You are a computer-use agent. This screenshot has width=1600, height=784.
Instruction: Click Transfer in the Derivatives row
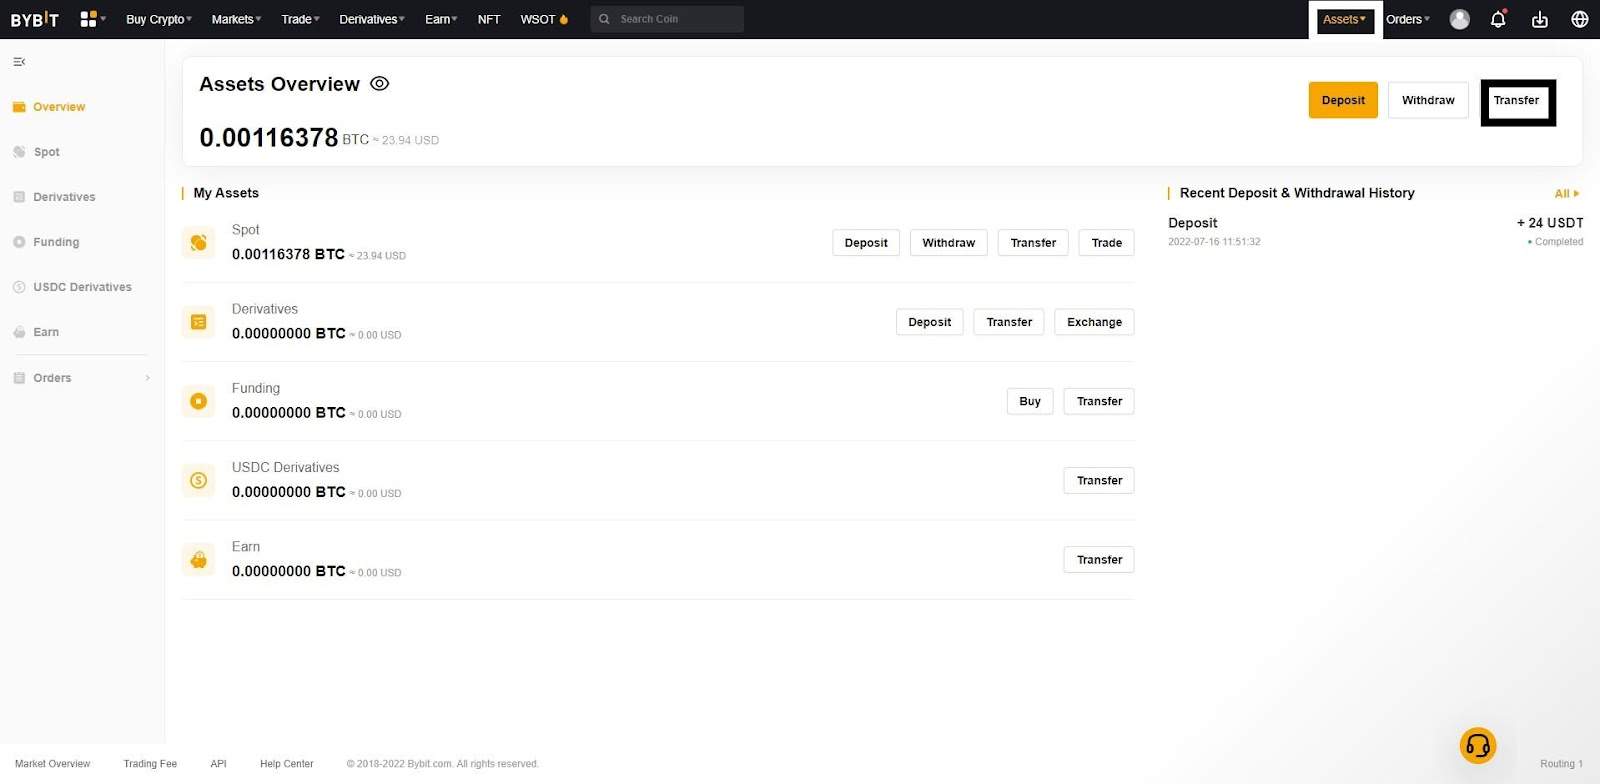pos(1009,322)
